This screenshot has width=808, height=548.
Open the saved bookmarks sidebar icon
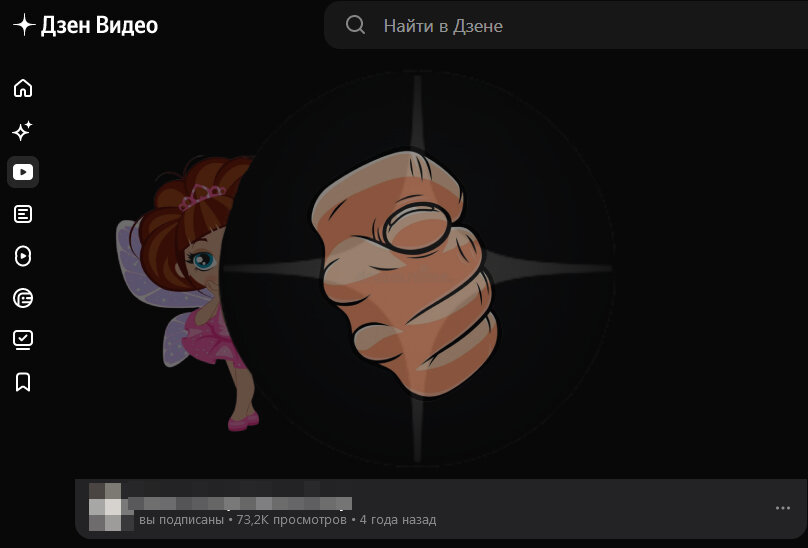23,382
